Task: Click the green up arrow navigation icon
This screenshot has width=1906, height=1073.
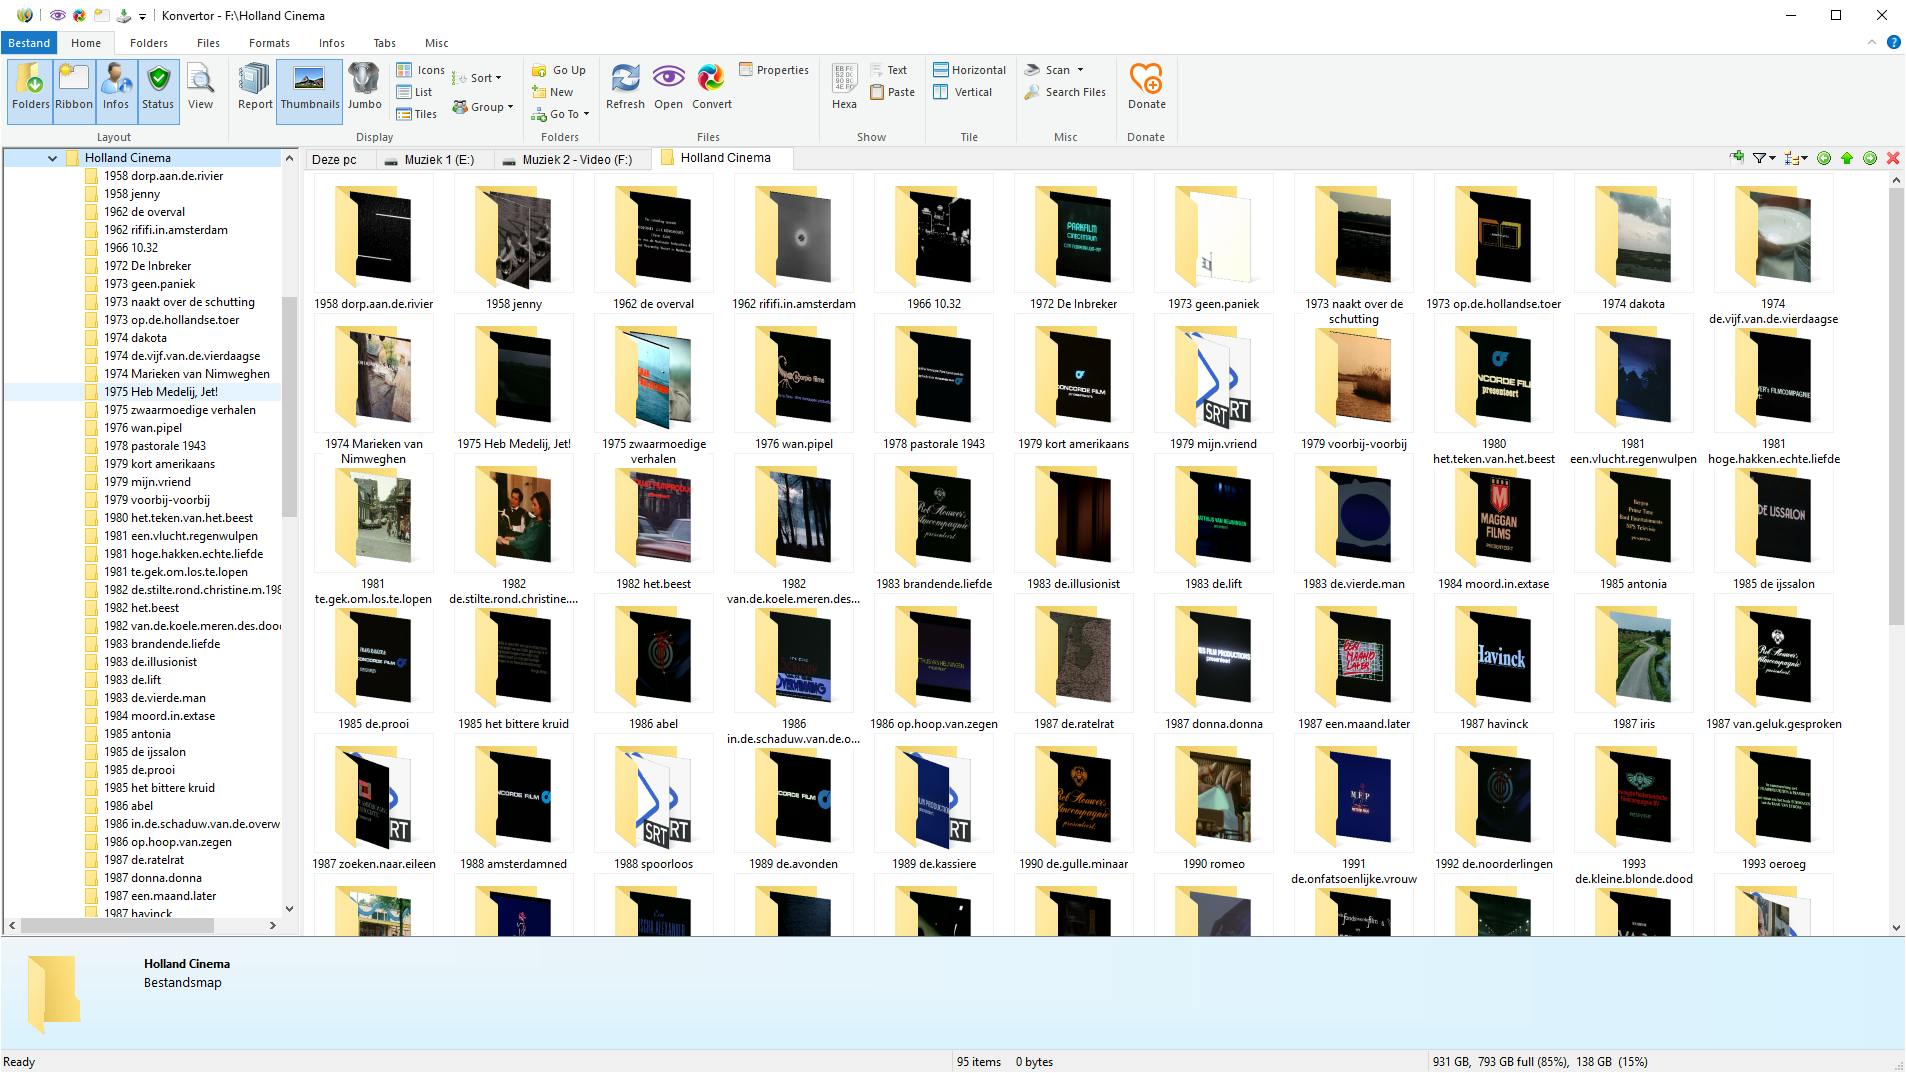Action: (x=1847, y=158)
